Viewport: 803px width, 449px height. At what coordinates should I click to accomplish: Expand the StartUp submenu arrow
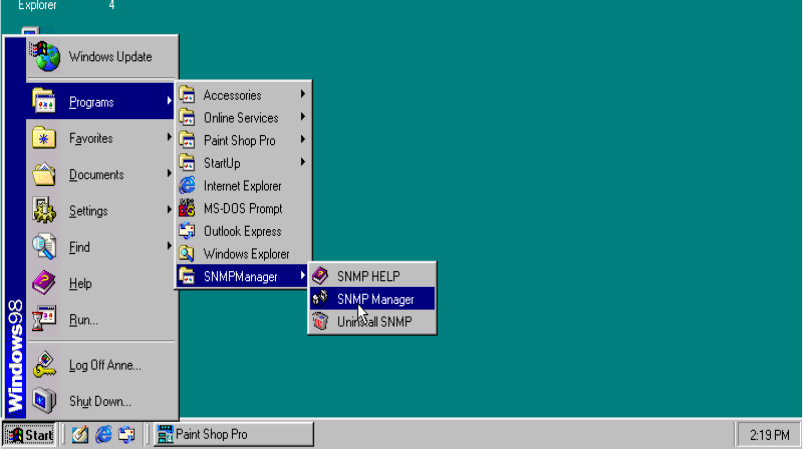(x=303, y=162)
